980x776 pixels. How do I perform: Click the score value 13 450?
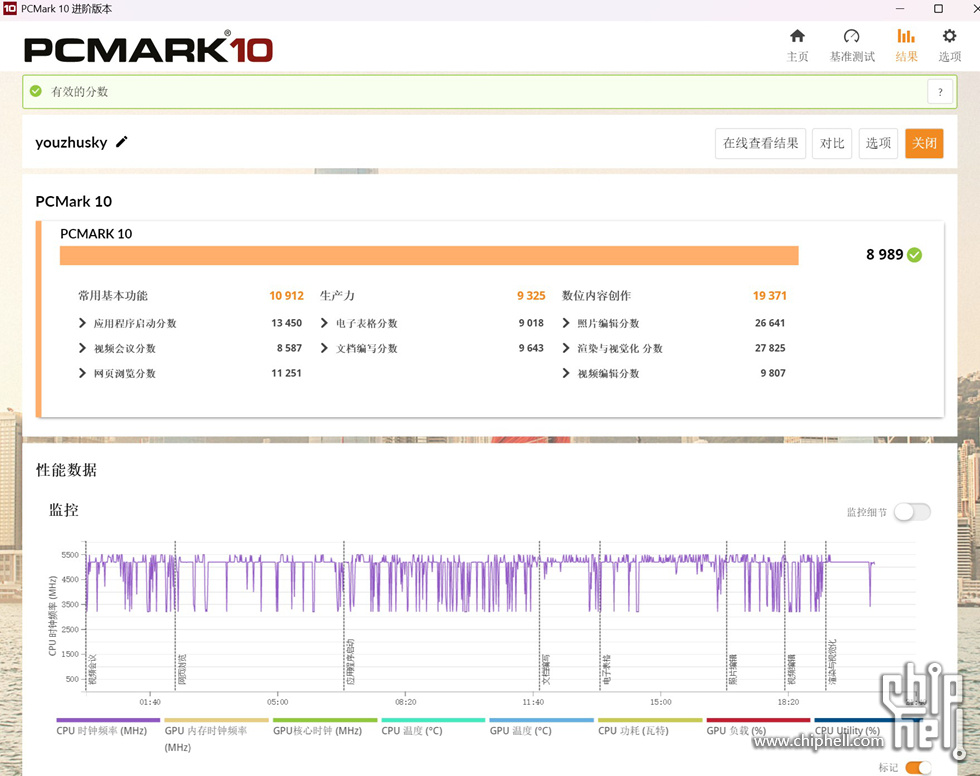286,323
